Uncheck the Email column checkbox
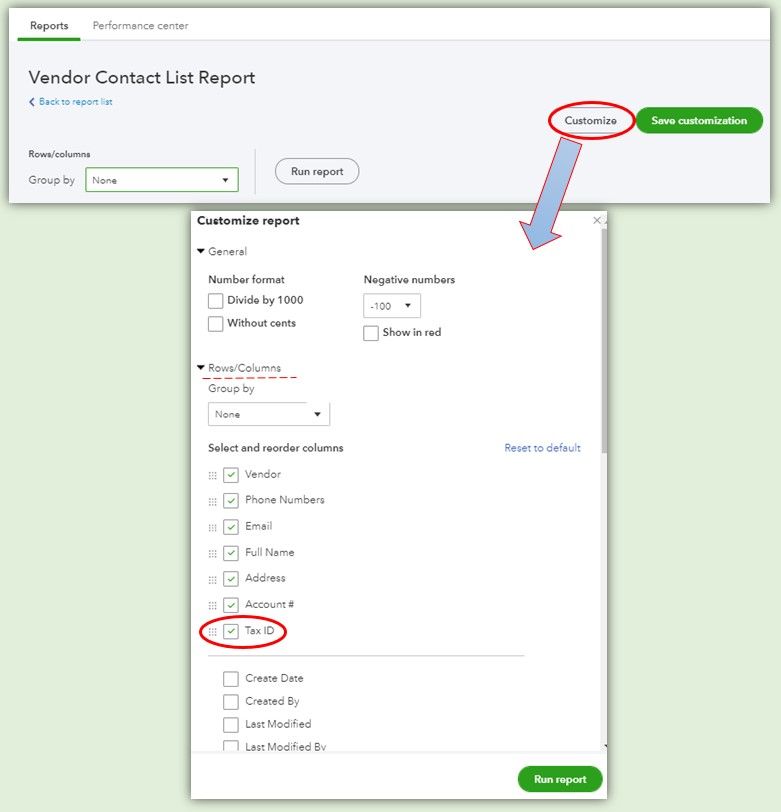781x812 pixels. pos(231,527)
